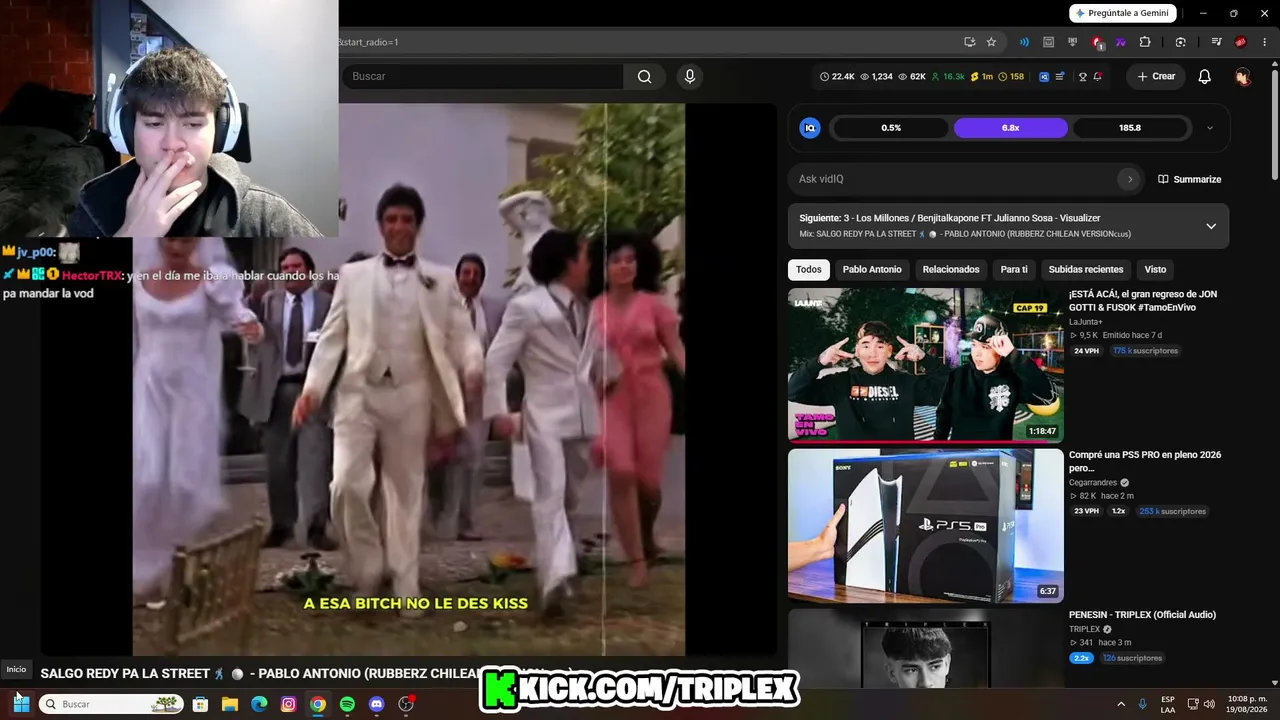Click the red extension icon with badge 1
The height and width of the screenshot is (720, 1280).
(x=1098, y=42)
